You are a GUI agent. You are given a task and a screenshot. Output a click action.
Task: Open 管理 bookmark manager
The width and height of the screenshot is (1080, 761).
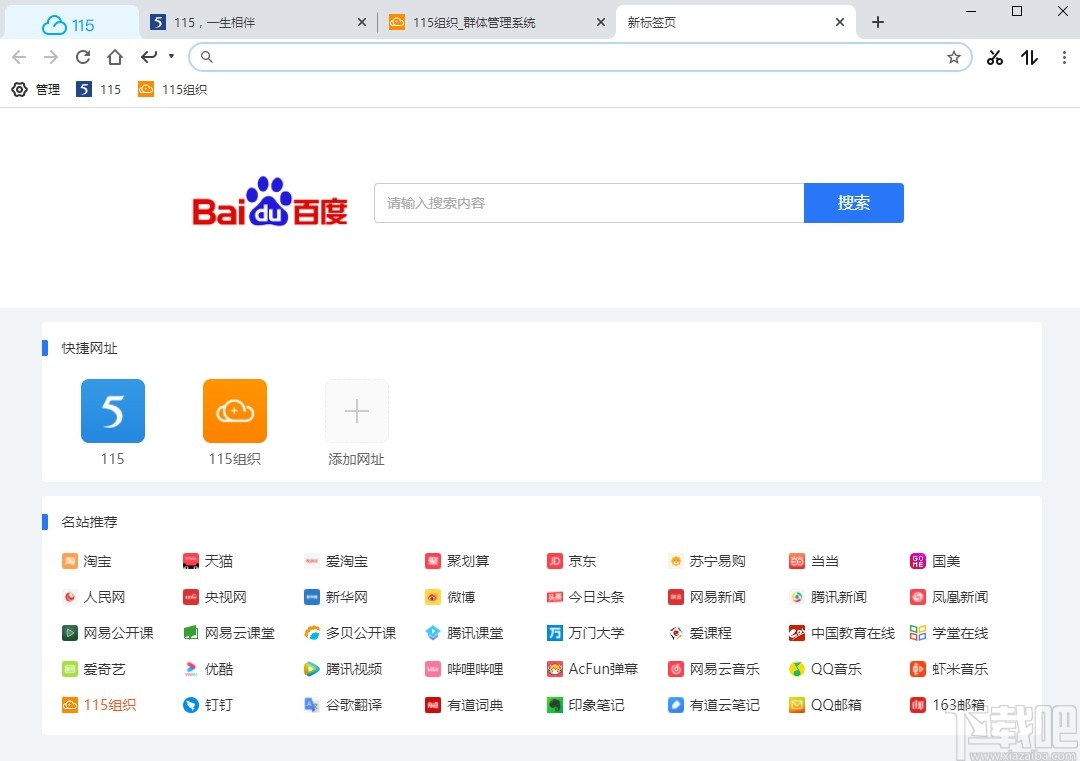point(36,90)
